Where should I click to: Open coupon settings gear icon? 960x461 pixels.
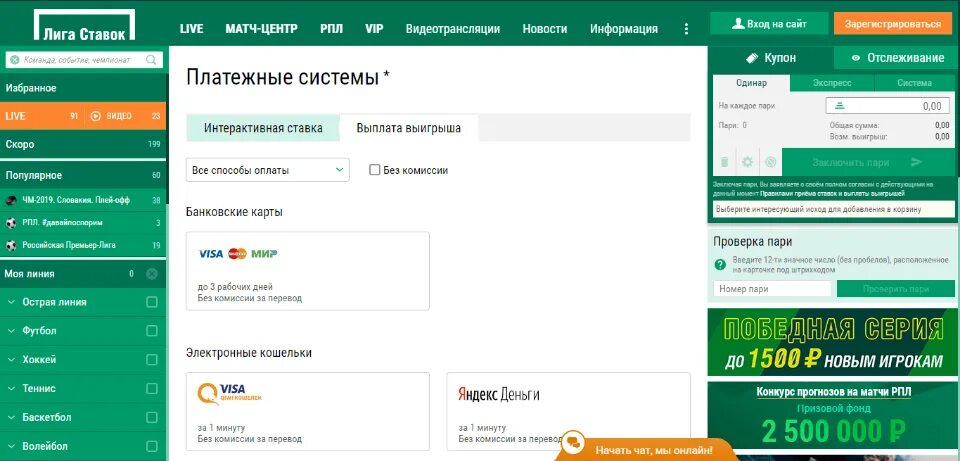748,162
